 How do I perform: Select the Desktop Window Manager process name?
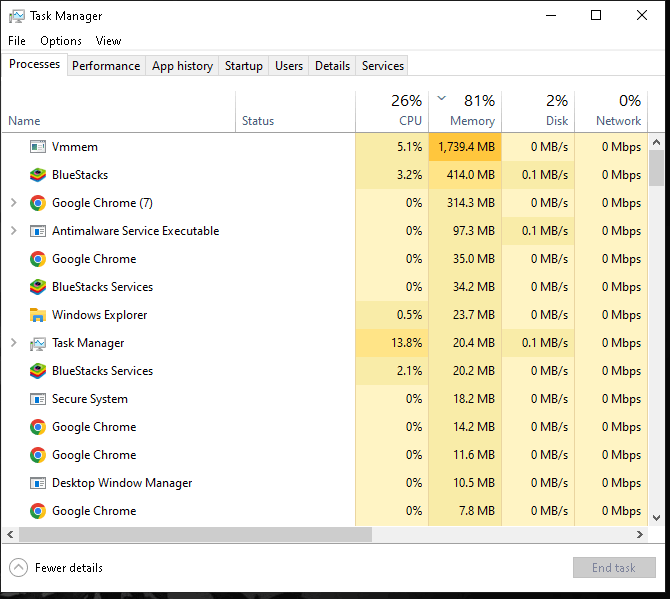click(x=122, y=483)
